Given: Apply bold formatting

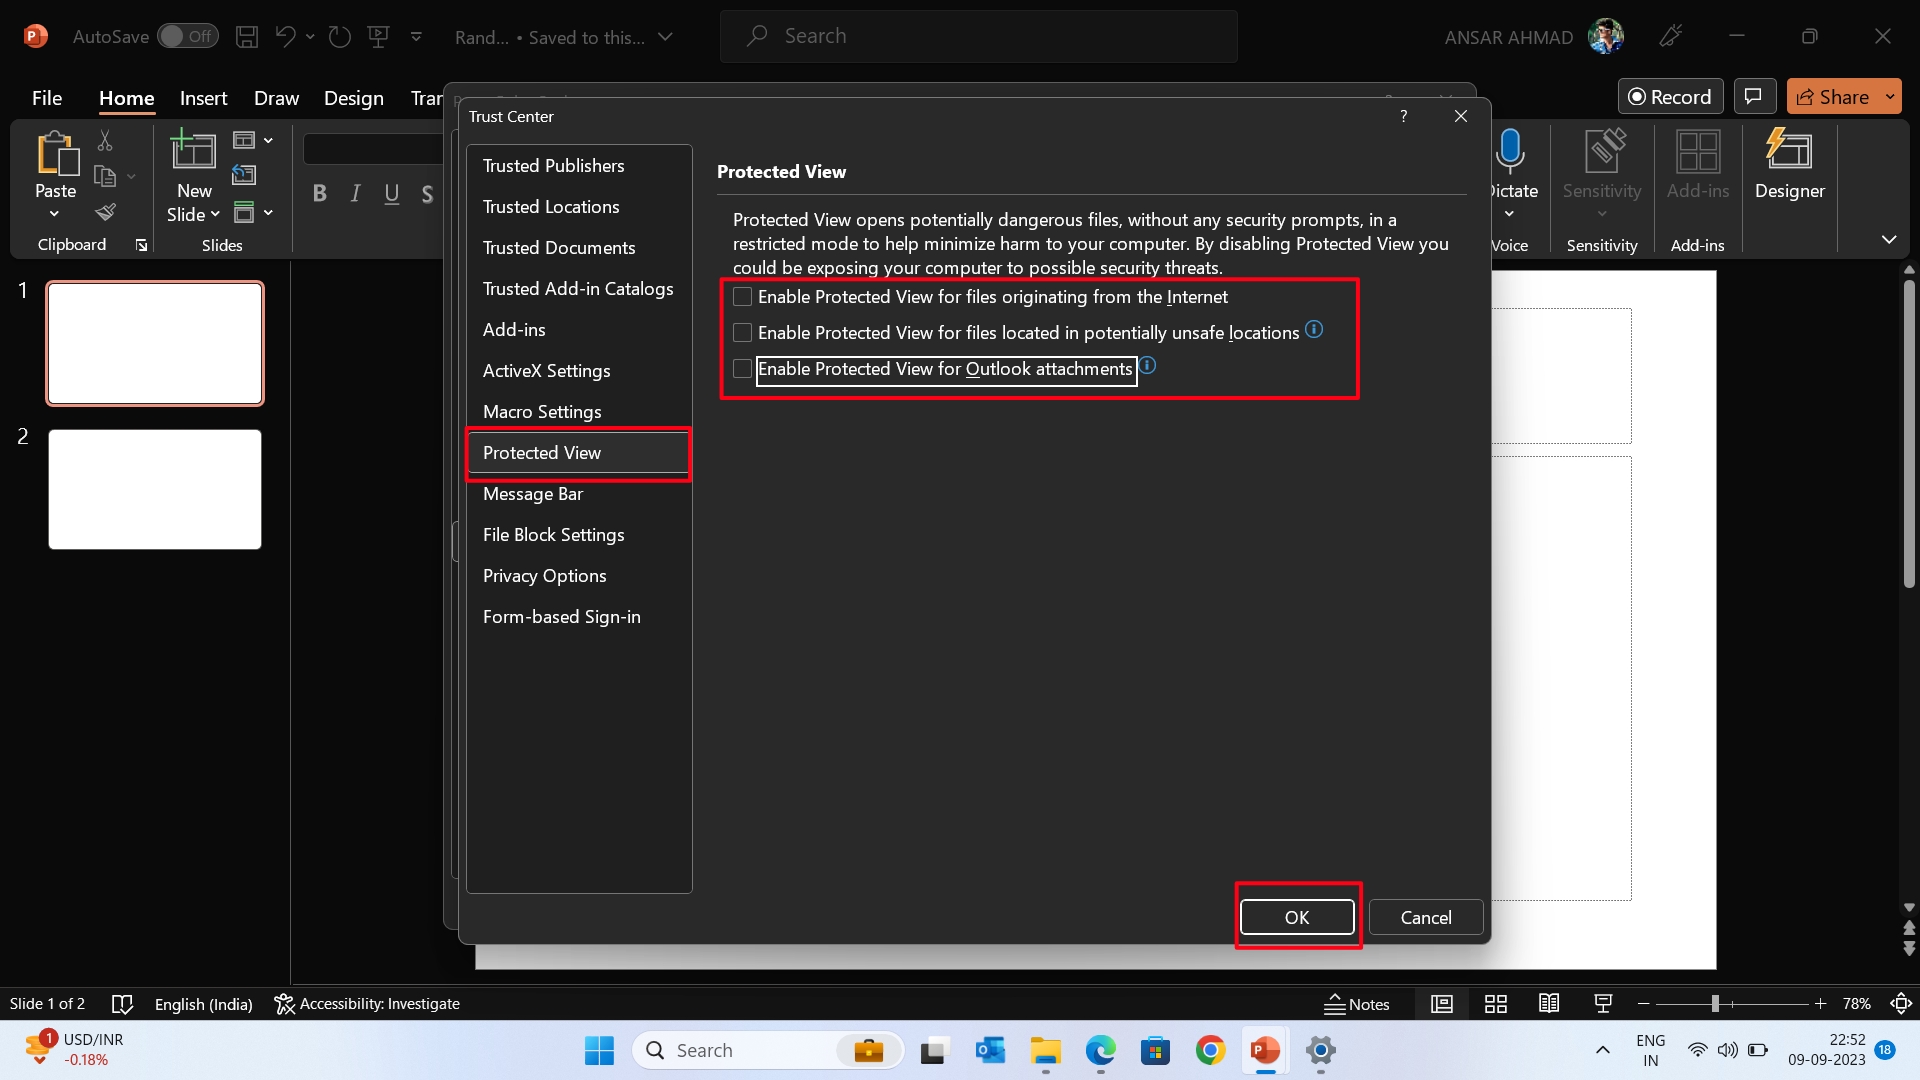Looking at the screenshot, I should point(319,193).
